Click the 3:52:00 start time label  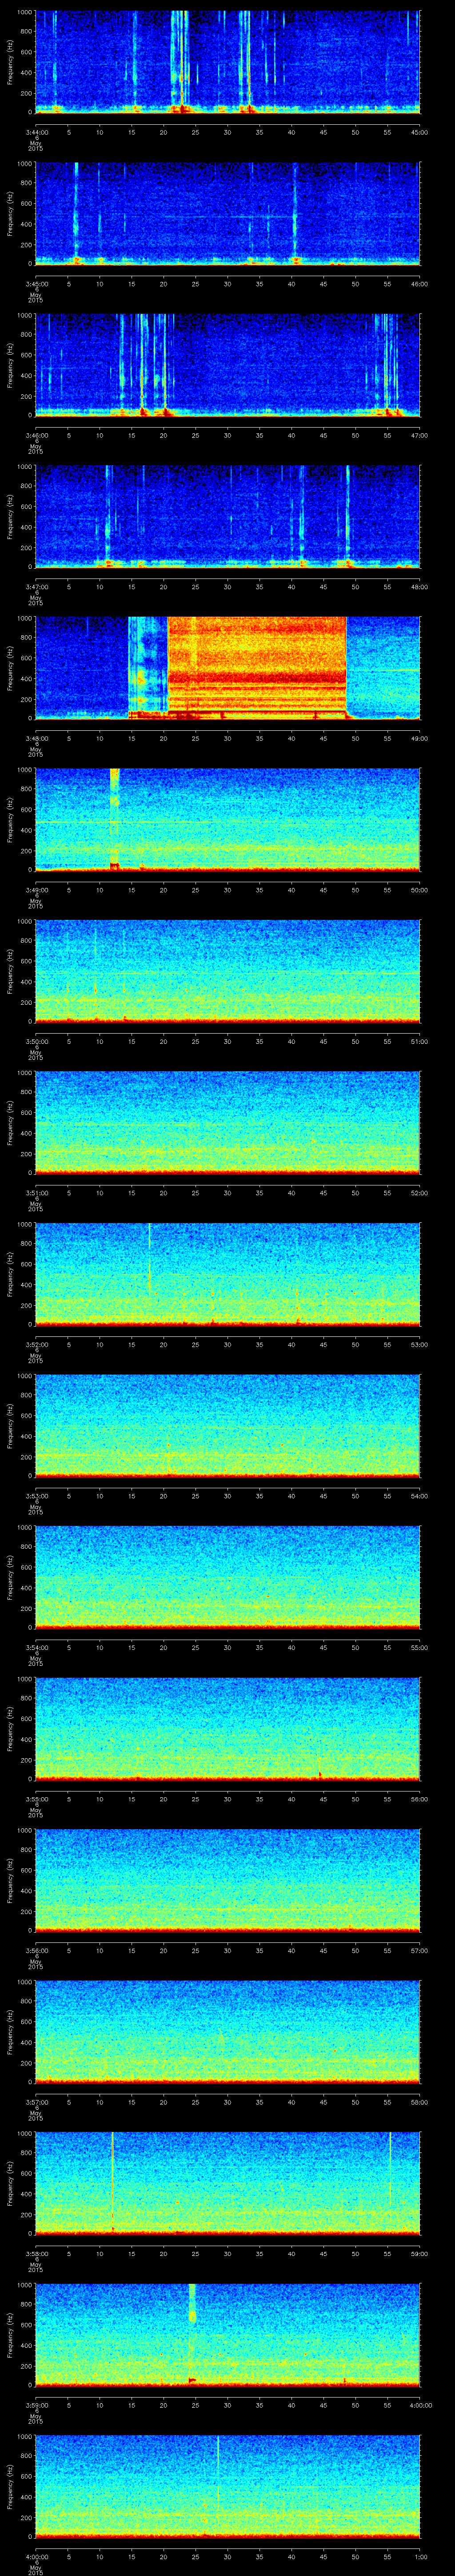coord(36,1344)
